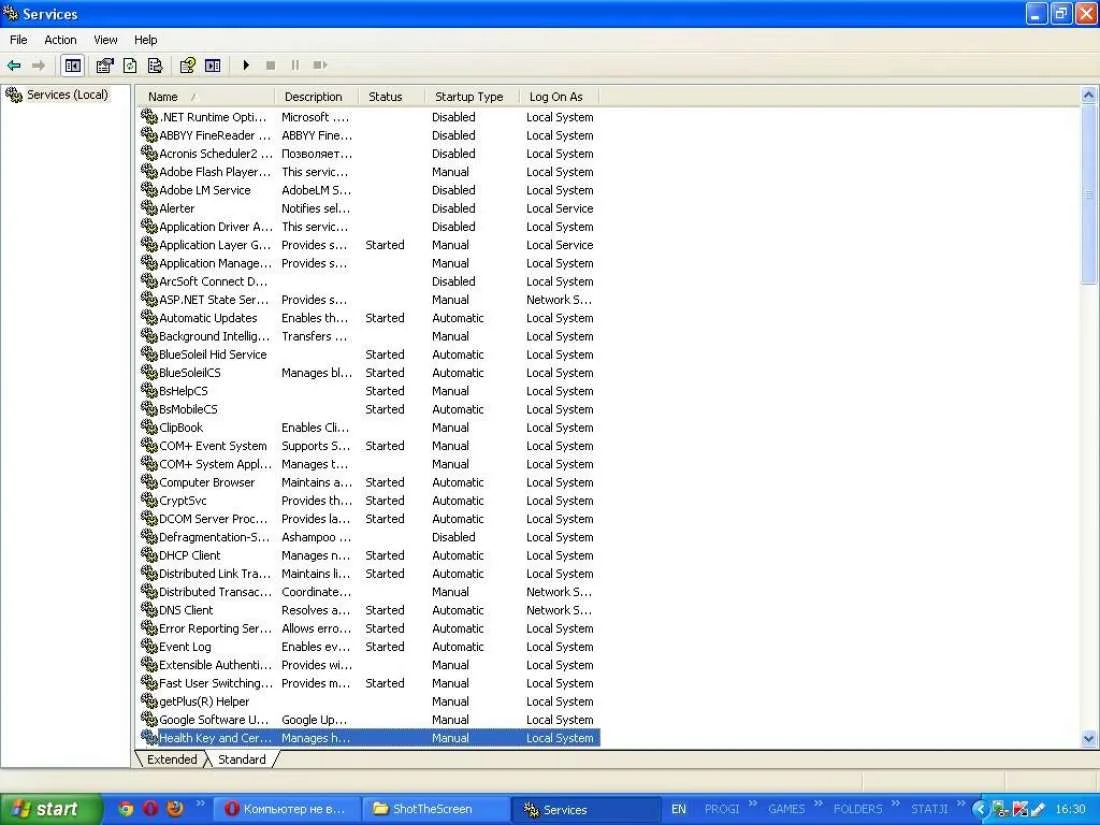Launch Firefox from the quick launch bar
Image resolution: width=1100 pixels, height=825 pixels.
tap(175, 809)
